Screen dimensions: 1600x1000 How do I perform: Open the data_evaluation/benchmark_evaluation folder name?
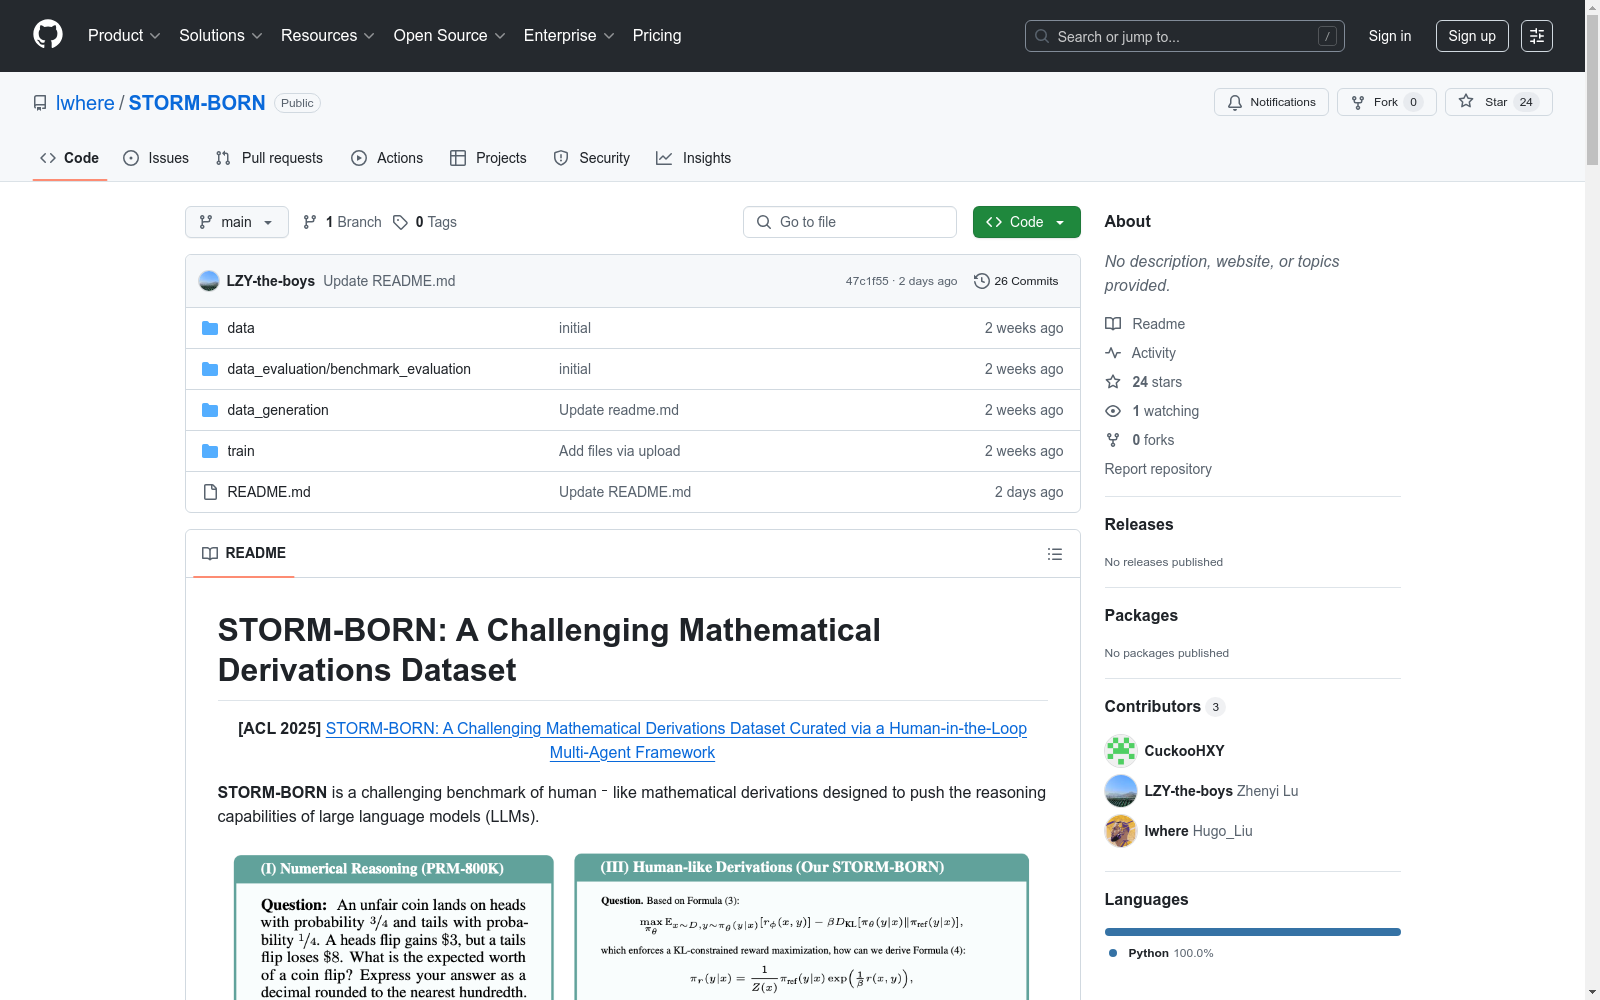[x=349, y=369]
